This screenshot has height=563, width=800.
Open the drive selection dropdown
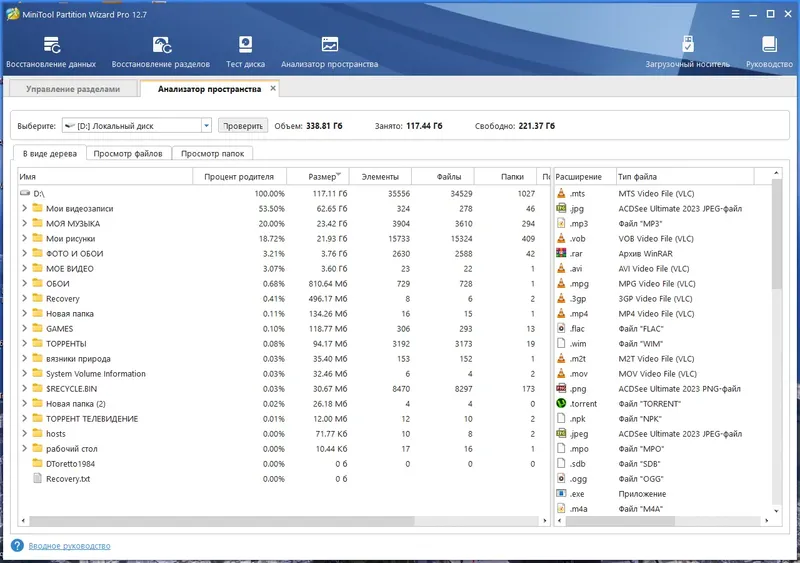click(x=206, y=126)
